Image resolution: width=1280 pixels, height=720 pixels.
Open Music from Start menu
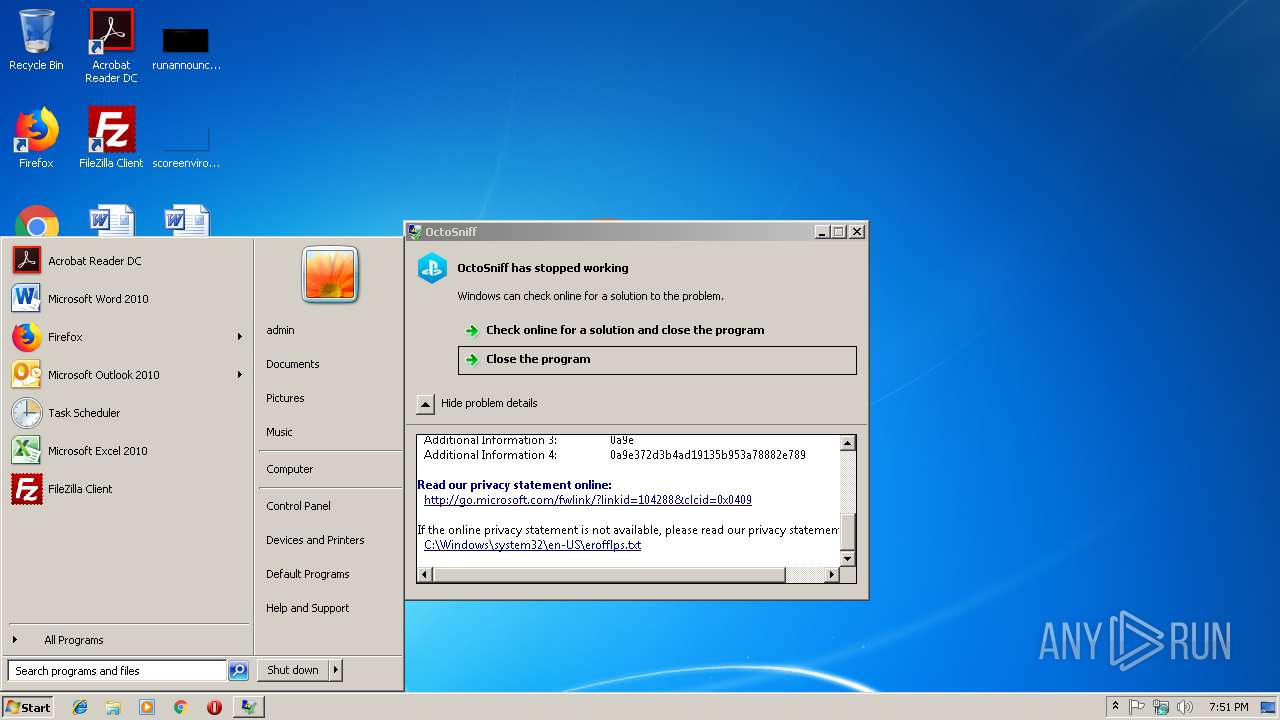[x=279, y=432]
